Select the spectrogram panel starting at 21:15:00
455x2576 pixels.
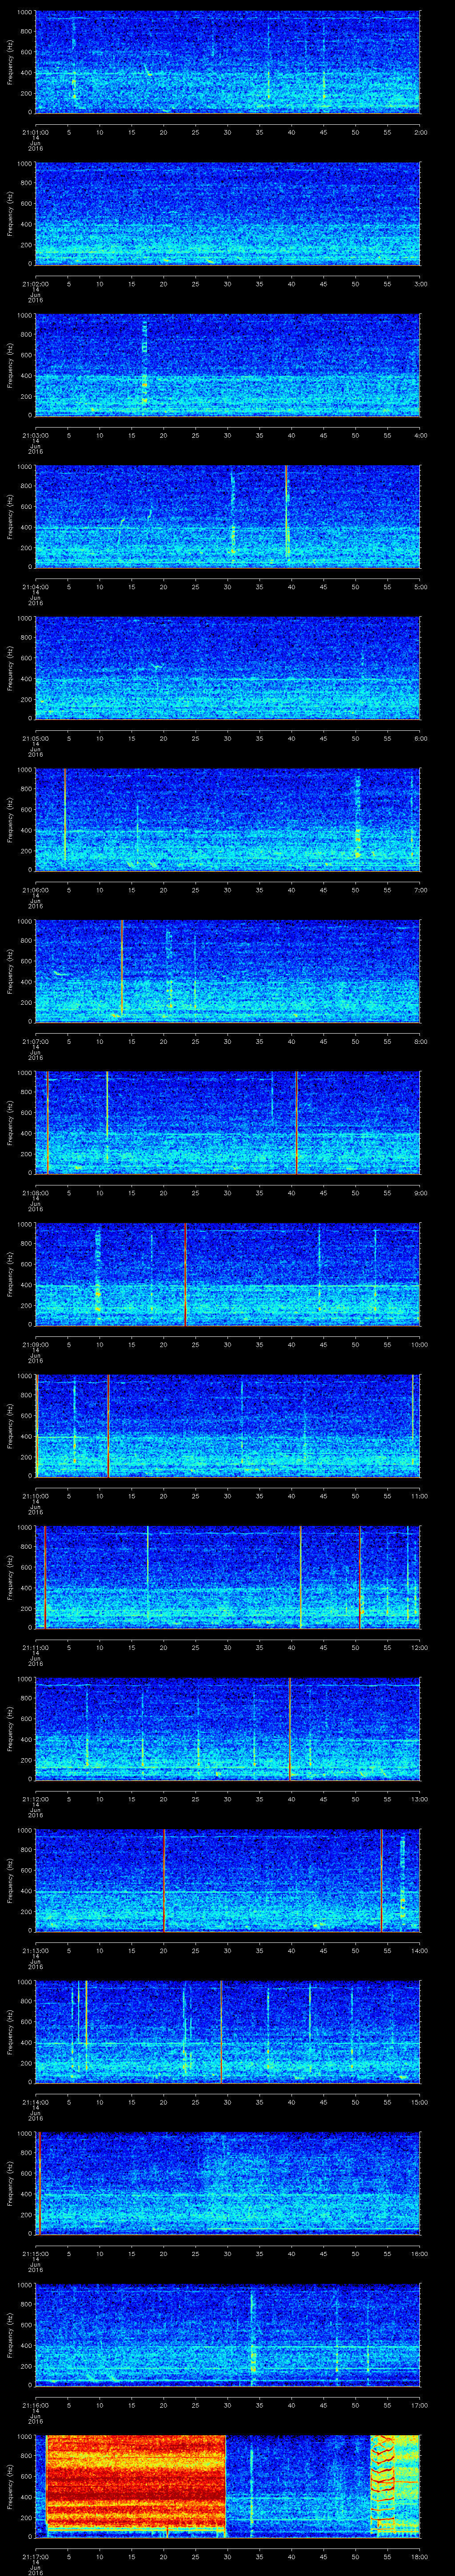pos(227,2183)
